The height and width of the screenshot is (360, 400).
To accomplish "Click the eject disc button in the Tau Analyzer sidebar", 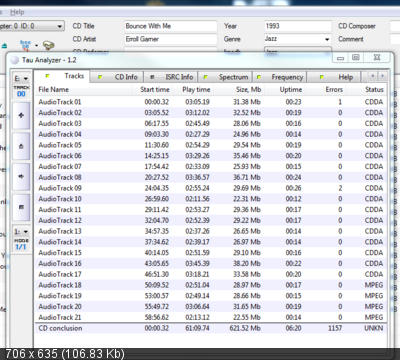I will (21, 146).
